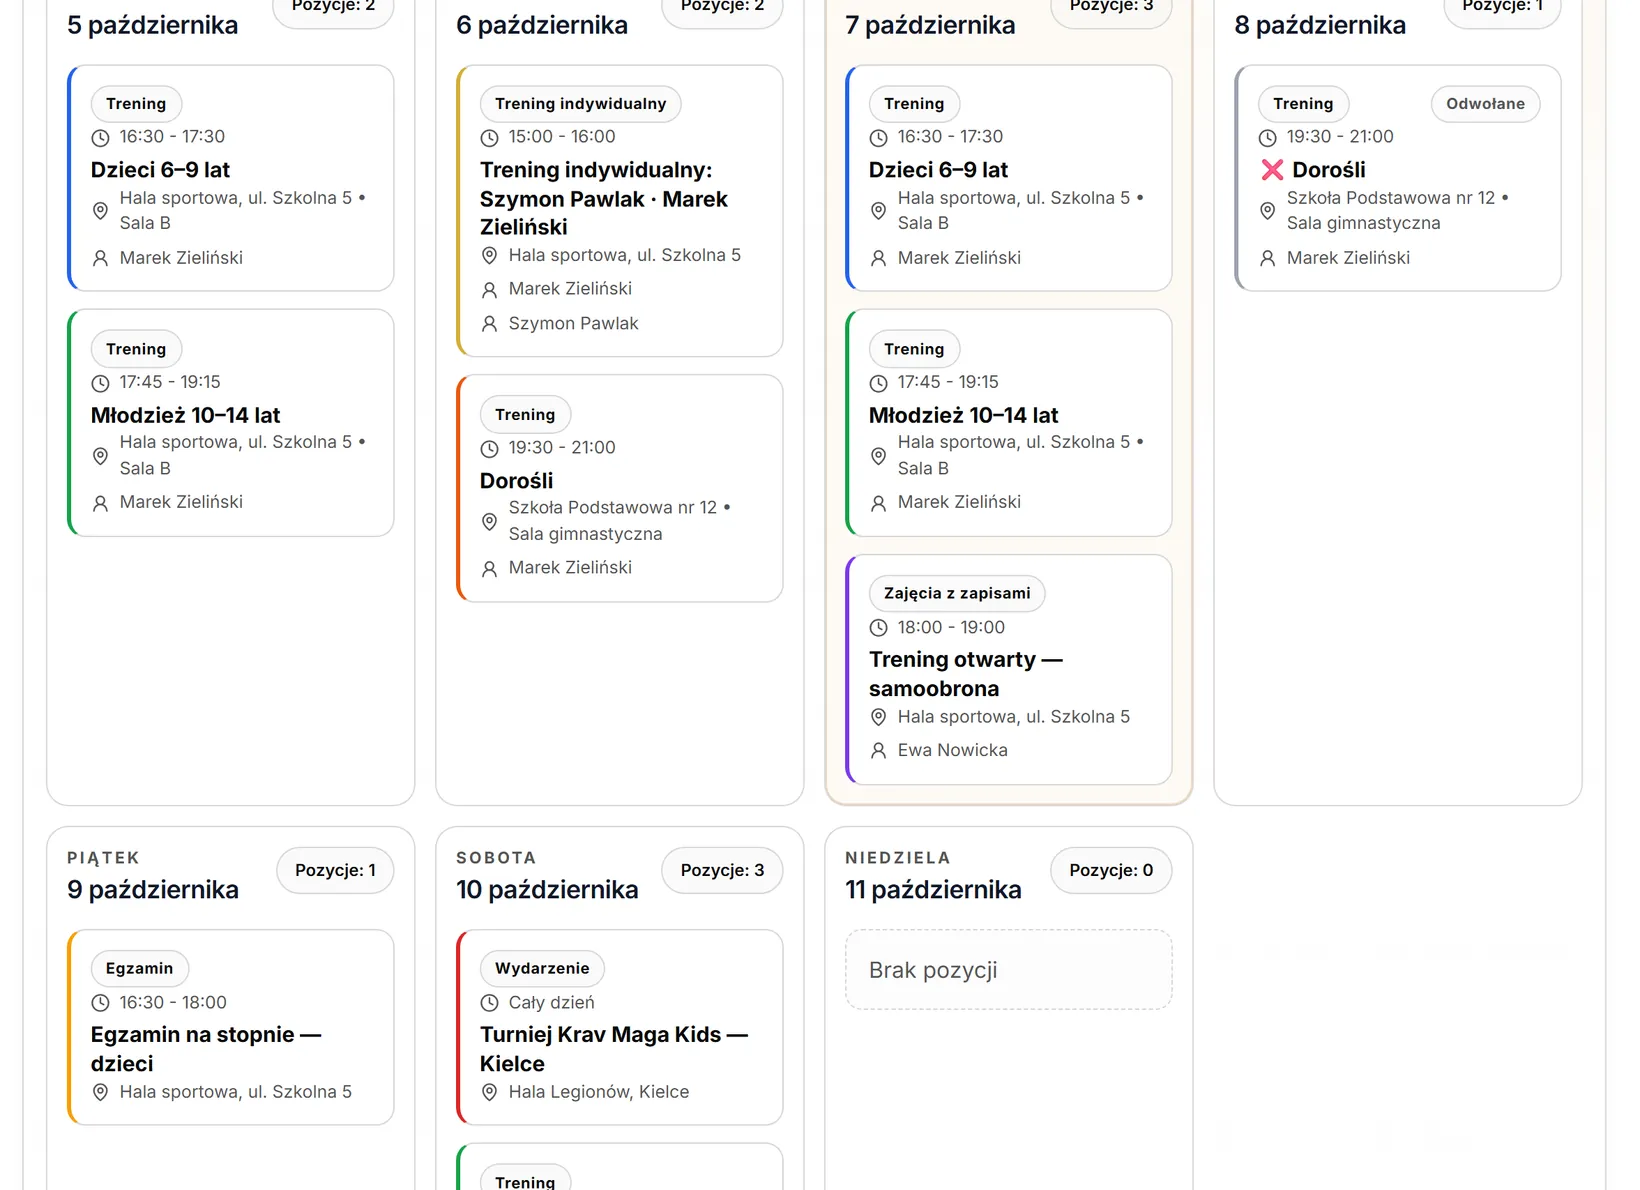Viewport: 1640px width, 1190px height.
Task: Click person icon beside Szymon Pawlak
Action: (x=489, y=324)
